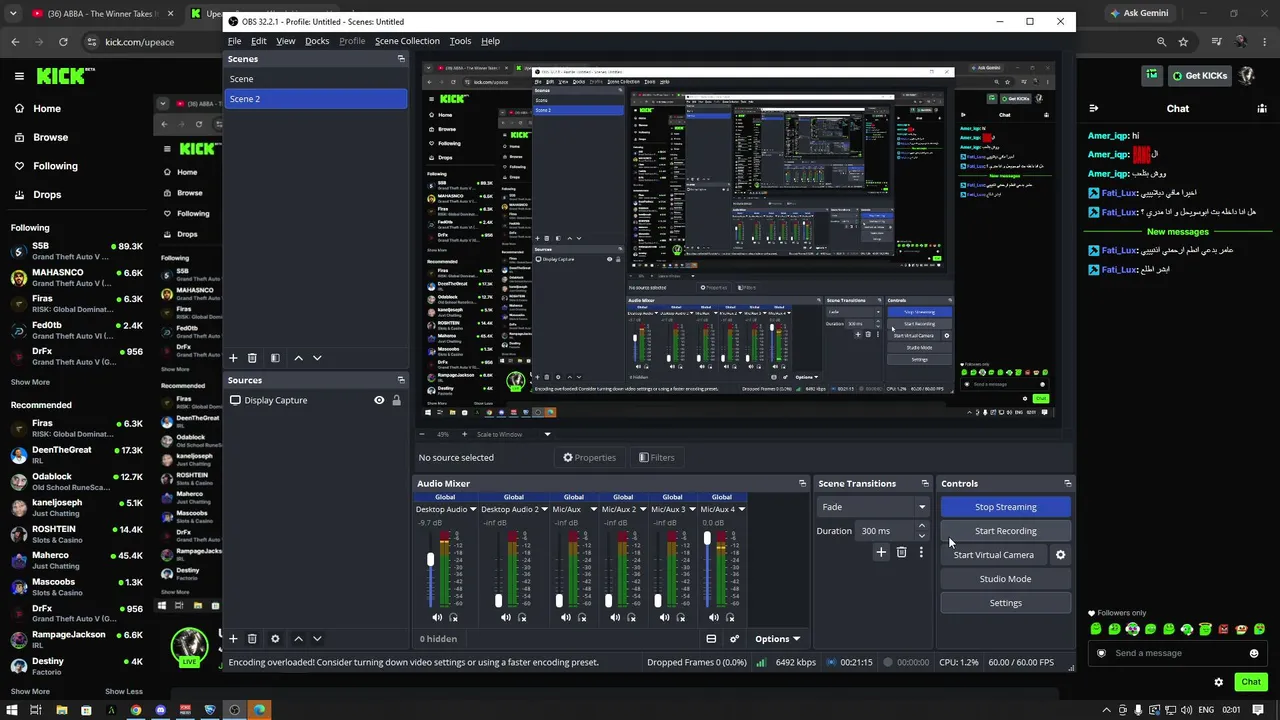Remove the selected scene with the Scenes trash icon

(x=252, y=358)
